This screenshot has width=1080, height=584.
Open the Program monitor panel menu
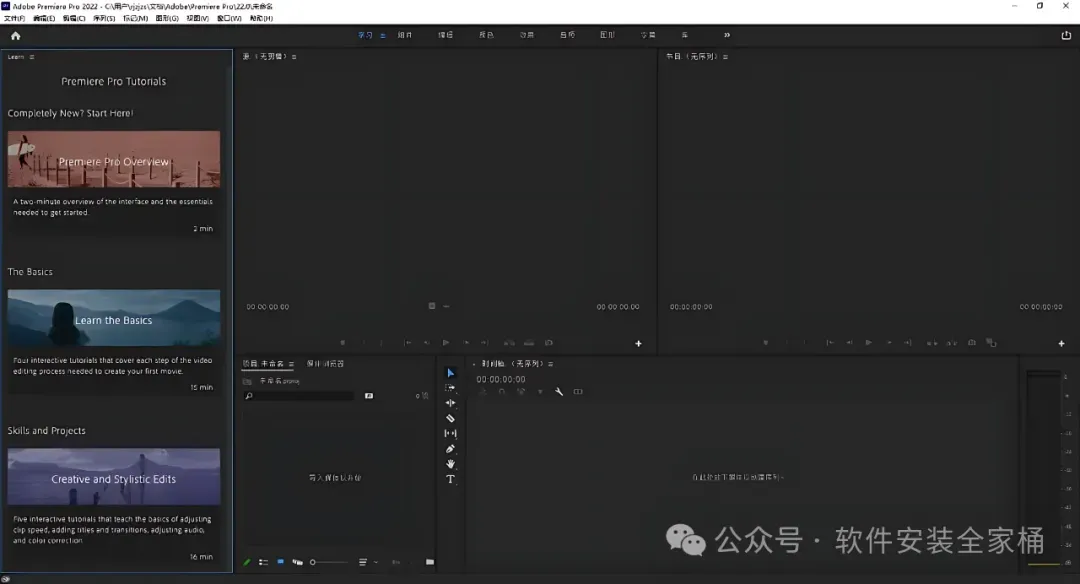pyautogui.click(x=725, y=57)
